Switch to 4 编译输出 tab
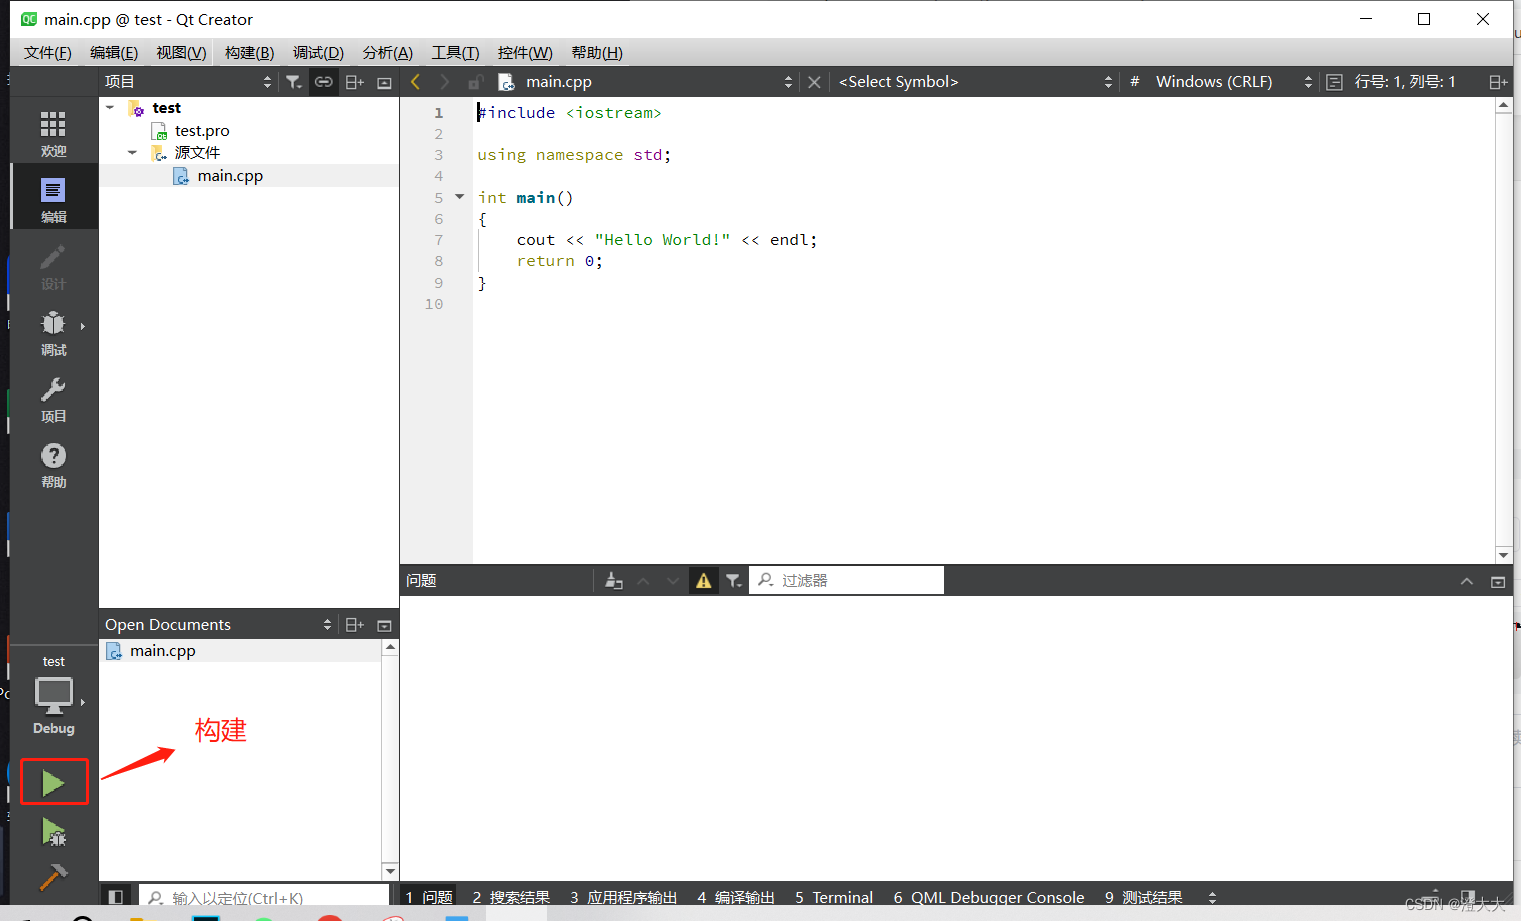1521x921 pixels. click(x=736, y=898)
